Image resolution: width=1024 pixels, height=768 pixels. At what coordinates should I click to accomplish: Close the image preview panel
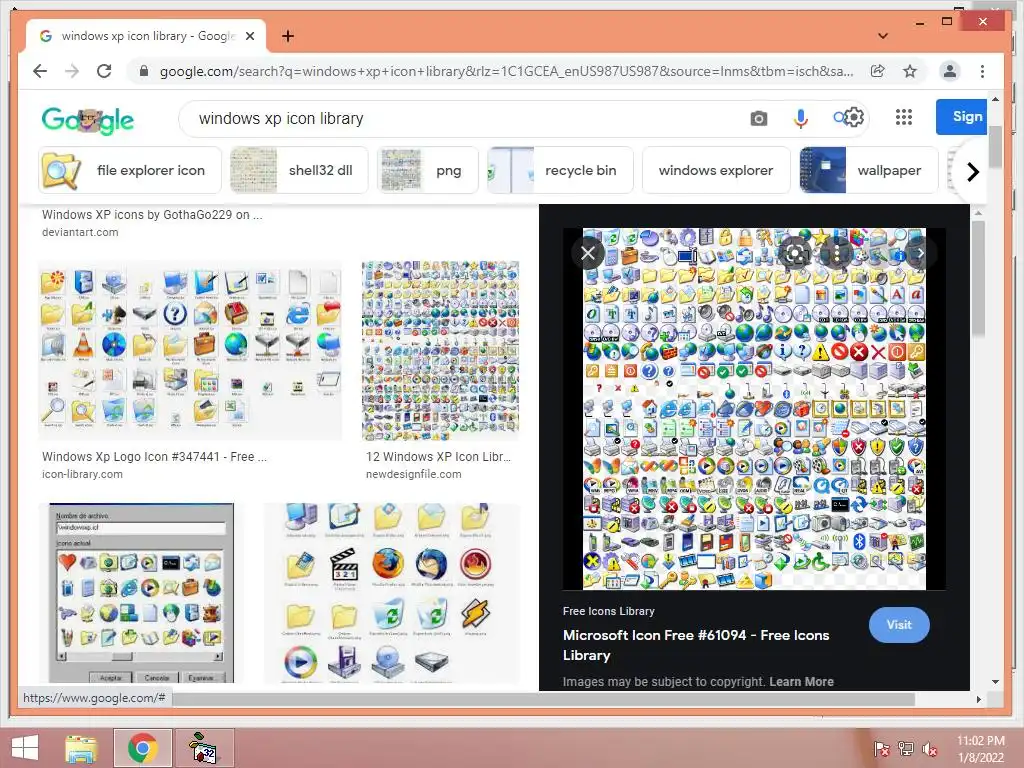[x=588, y=253]
